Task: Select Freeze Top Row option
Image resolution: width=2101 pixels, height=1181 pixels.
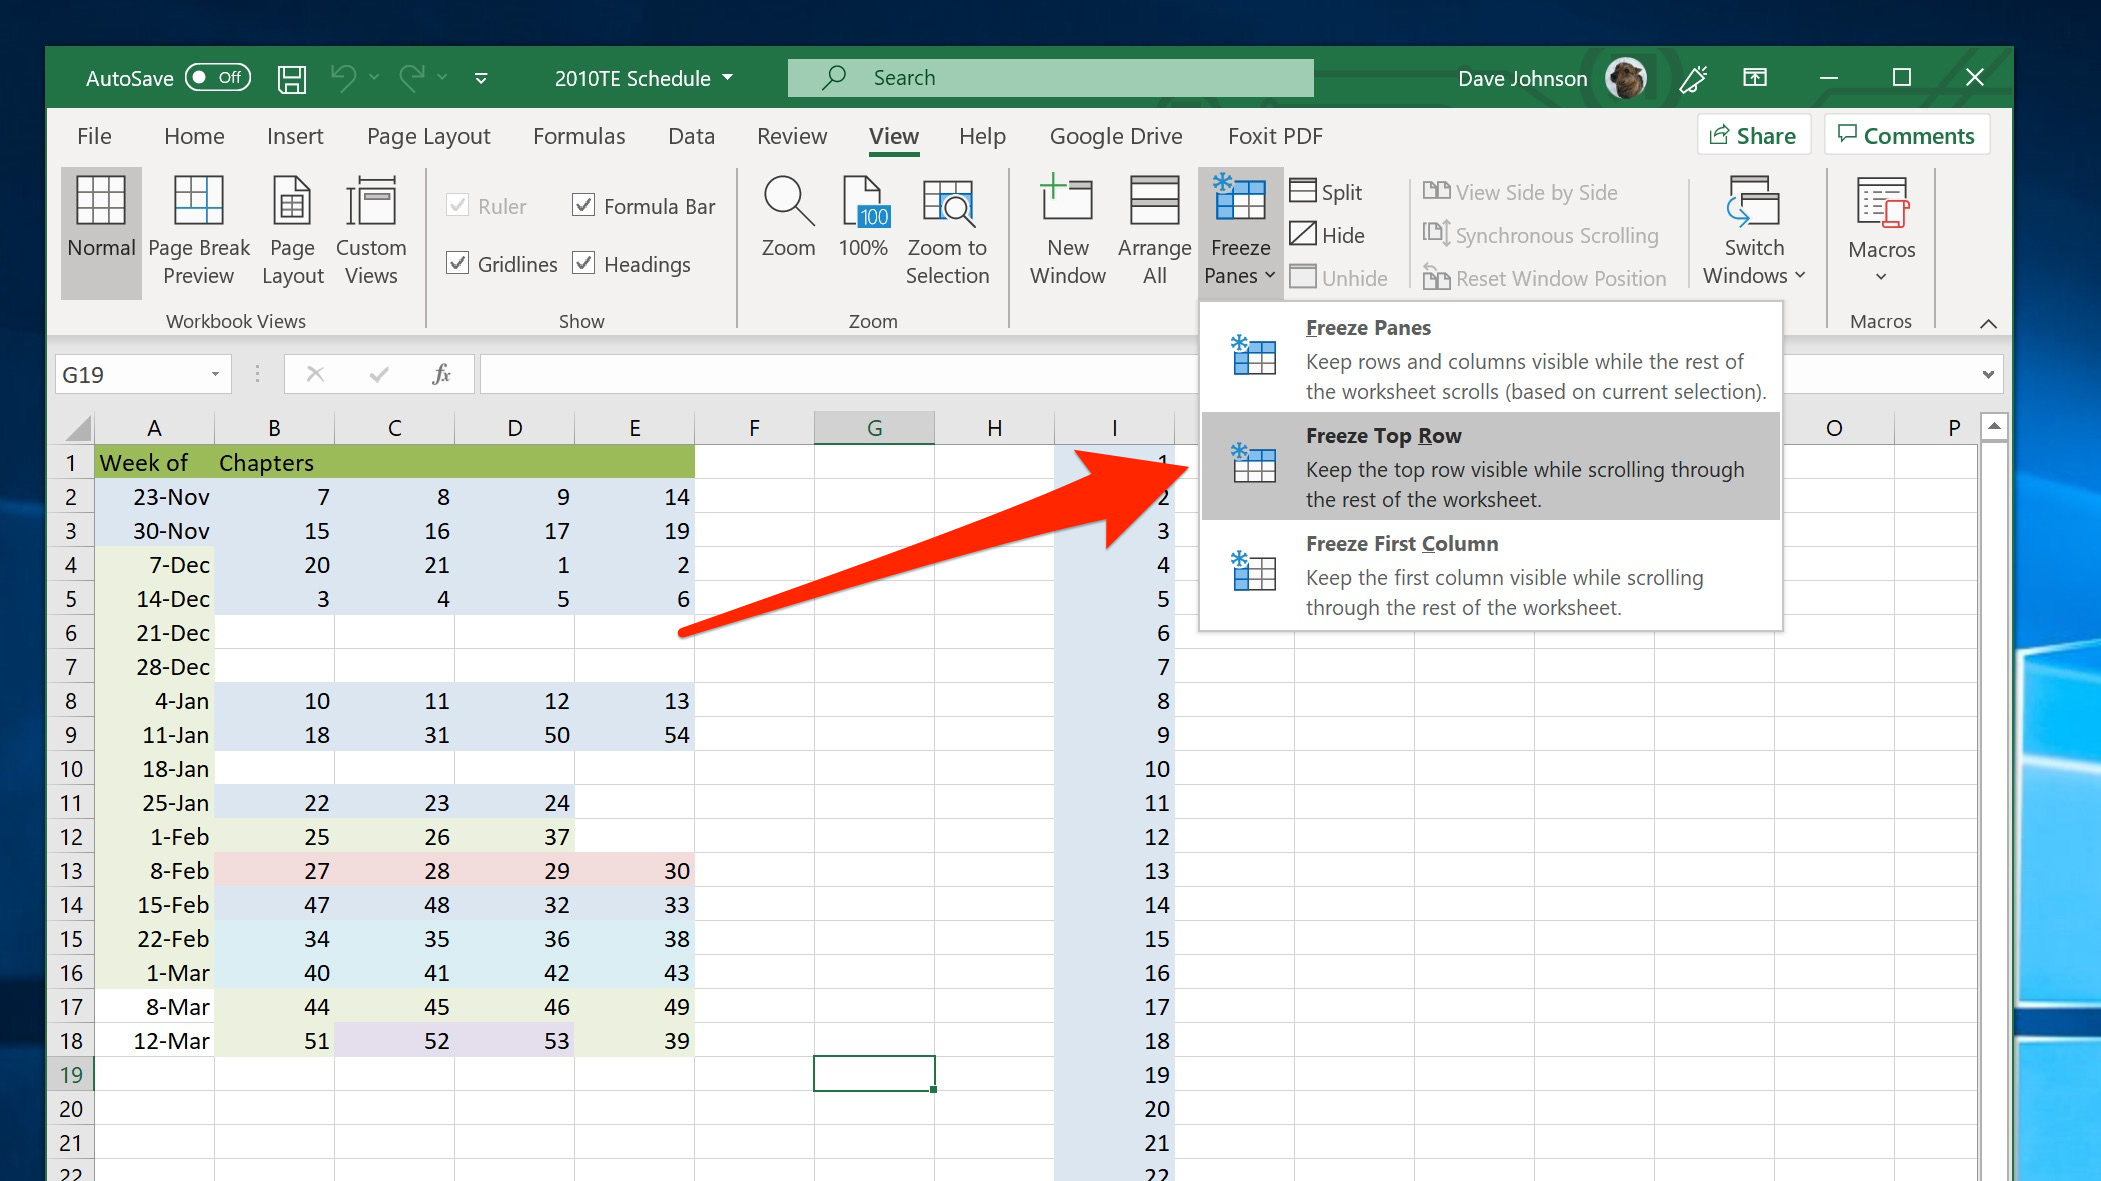Action: pos(1490,466)
